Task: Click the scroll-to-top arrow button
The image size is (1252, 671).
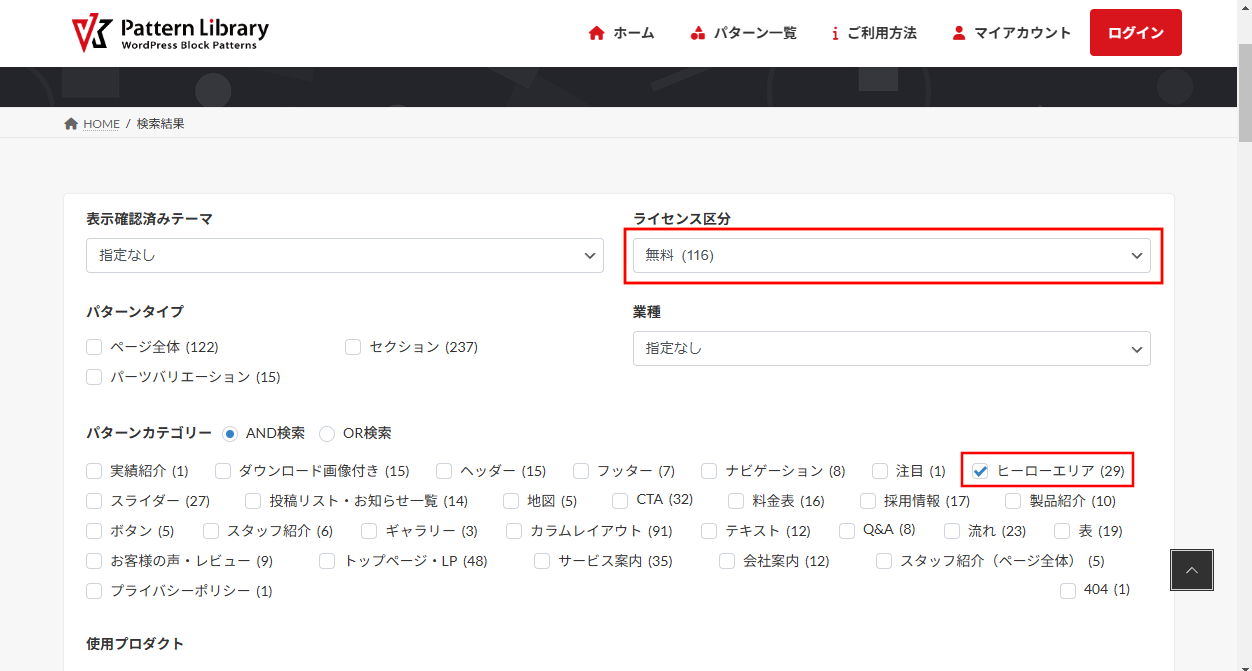Action: tap(1191, 570)
